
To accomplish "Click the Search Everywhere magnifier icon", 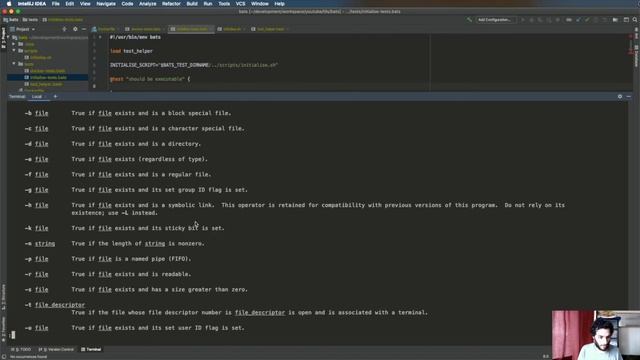I will 635,20.
